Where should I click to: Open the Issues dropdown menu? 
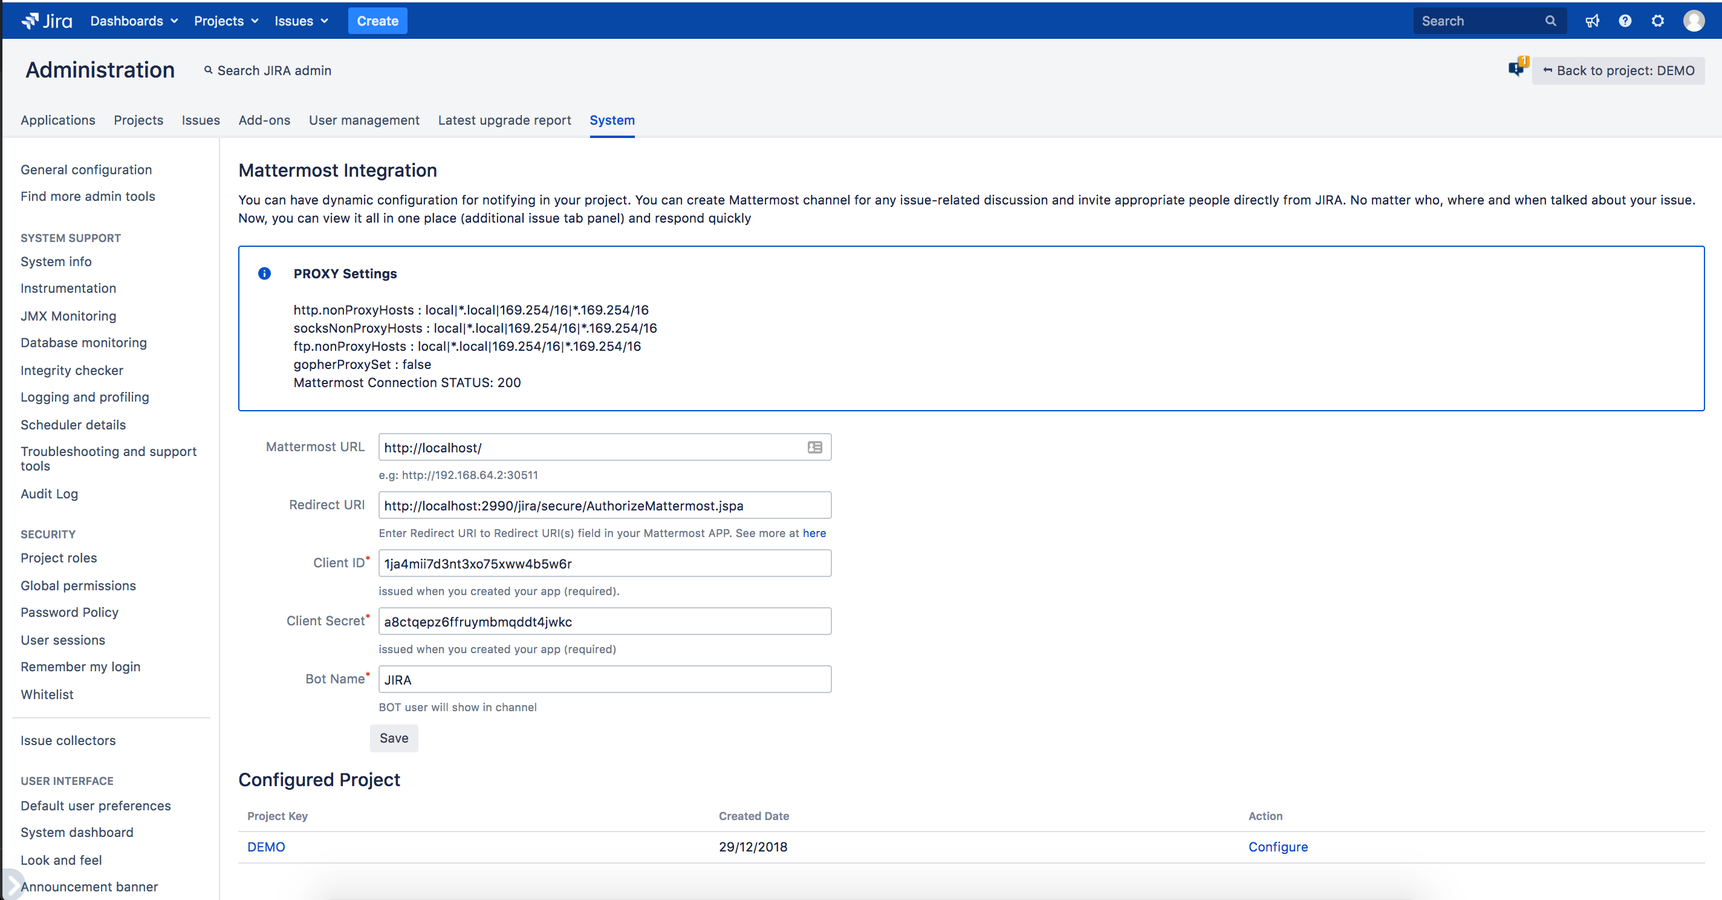pos(301,21)
